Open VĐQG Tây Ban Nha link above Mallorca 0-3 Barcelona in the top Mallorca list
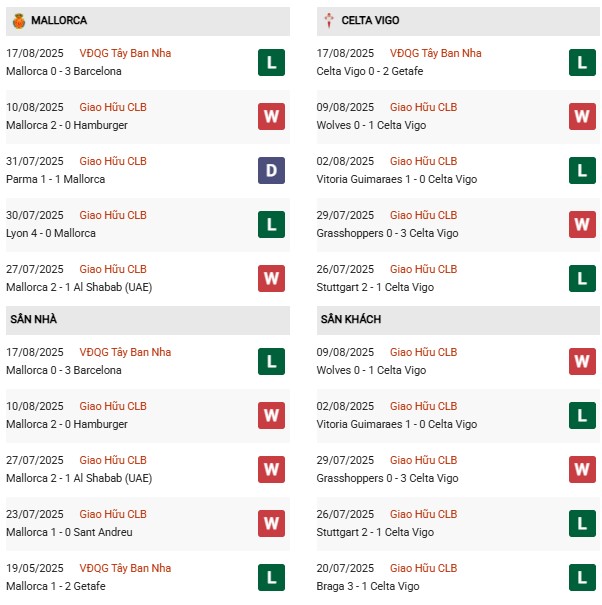The width and height of the screenshot is (602, 605). 125,53
